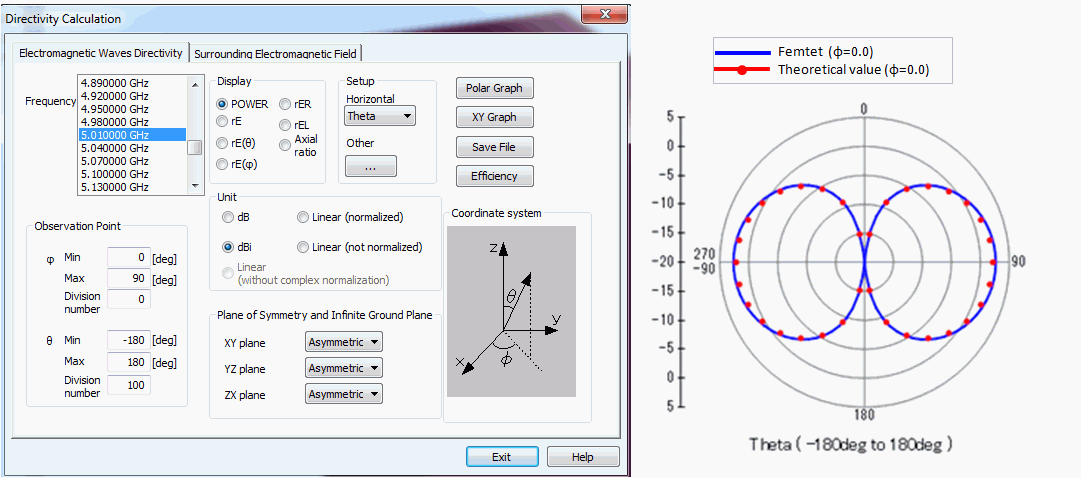Select 5.040000 GHz in frequency list
Viewport: 1081px width, 478px height.
pyautogui.click(x=114, y=148)
